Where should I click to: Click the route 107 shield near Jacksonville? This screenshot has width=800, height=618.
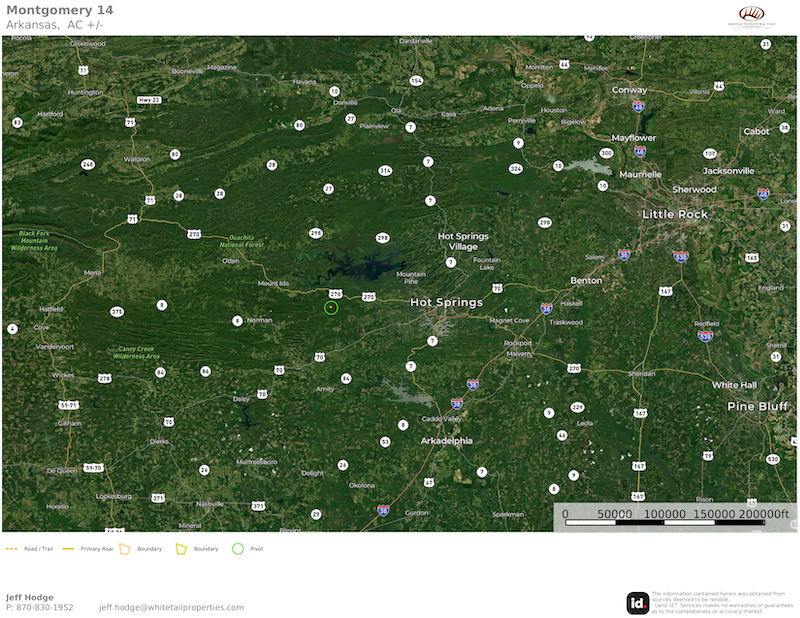point(710,153)
